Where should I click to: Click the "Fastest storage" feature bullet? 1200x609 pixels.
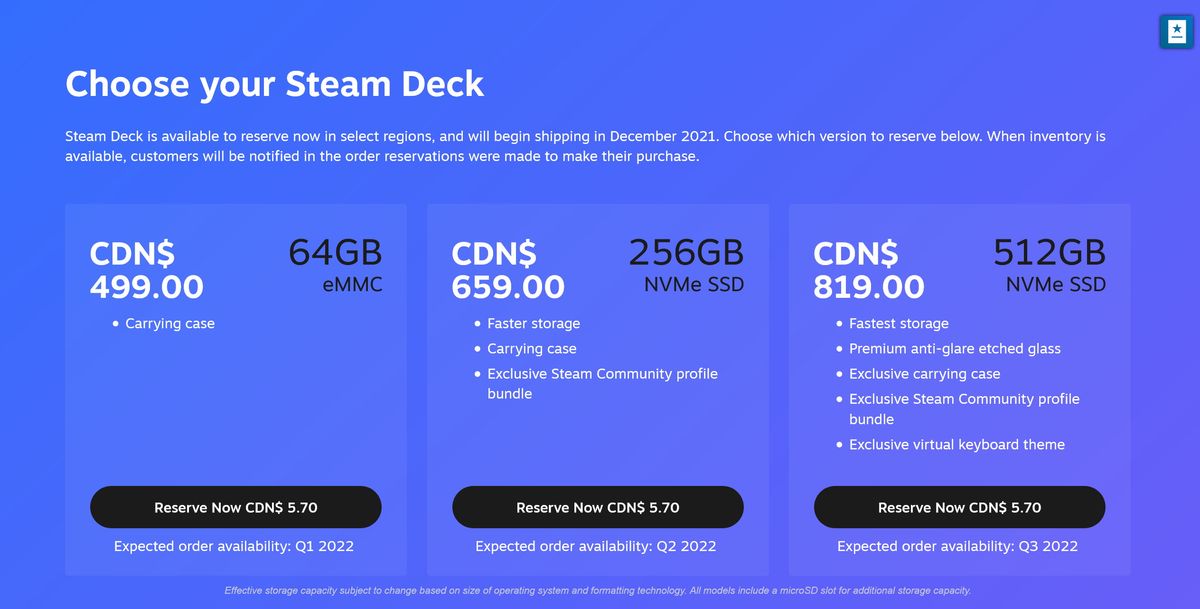899,324
